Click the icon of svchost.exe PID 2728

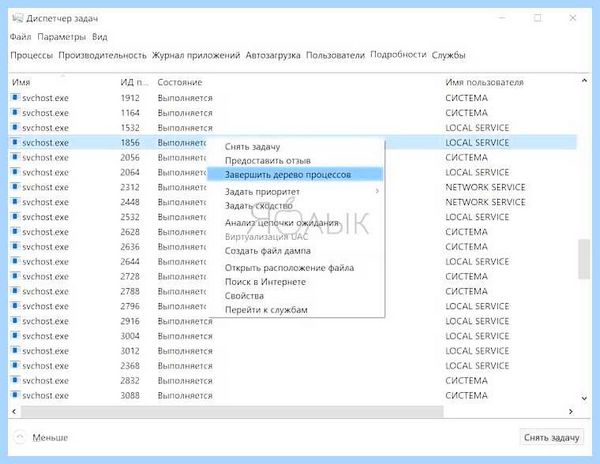tap(15, 276)
